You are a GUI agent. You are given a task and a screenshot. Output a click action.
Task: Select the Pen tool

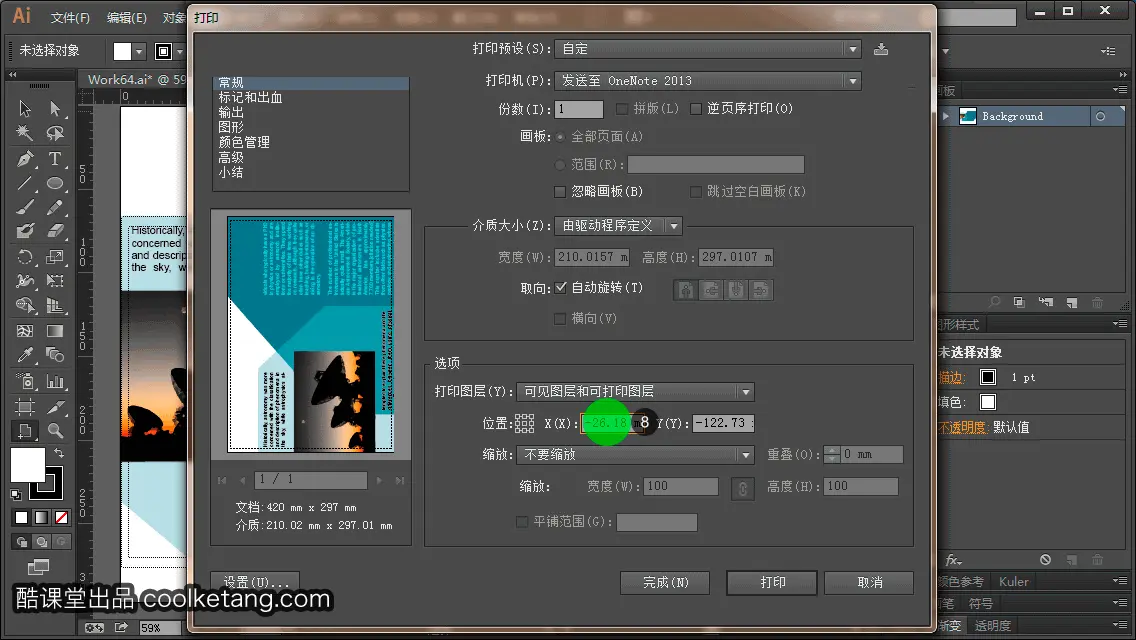coord(25,159)
